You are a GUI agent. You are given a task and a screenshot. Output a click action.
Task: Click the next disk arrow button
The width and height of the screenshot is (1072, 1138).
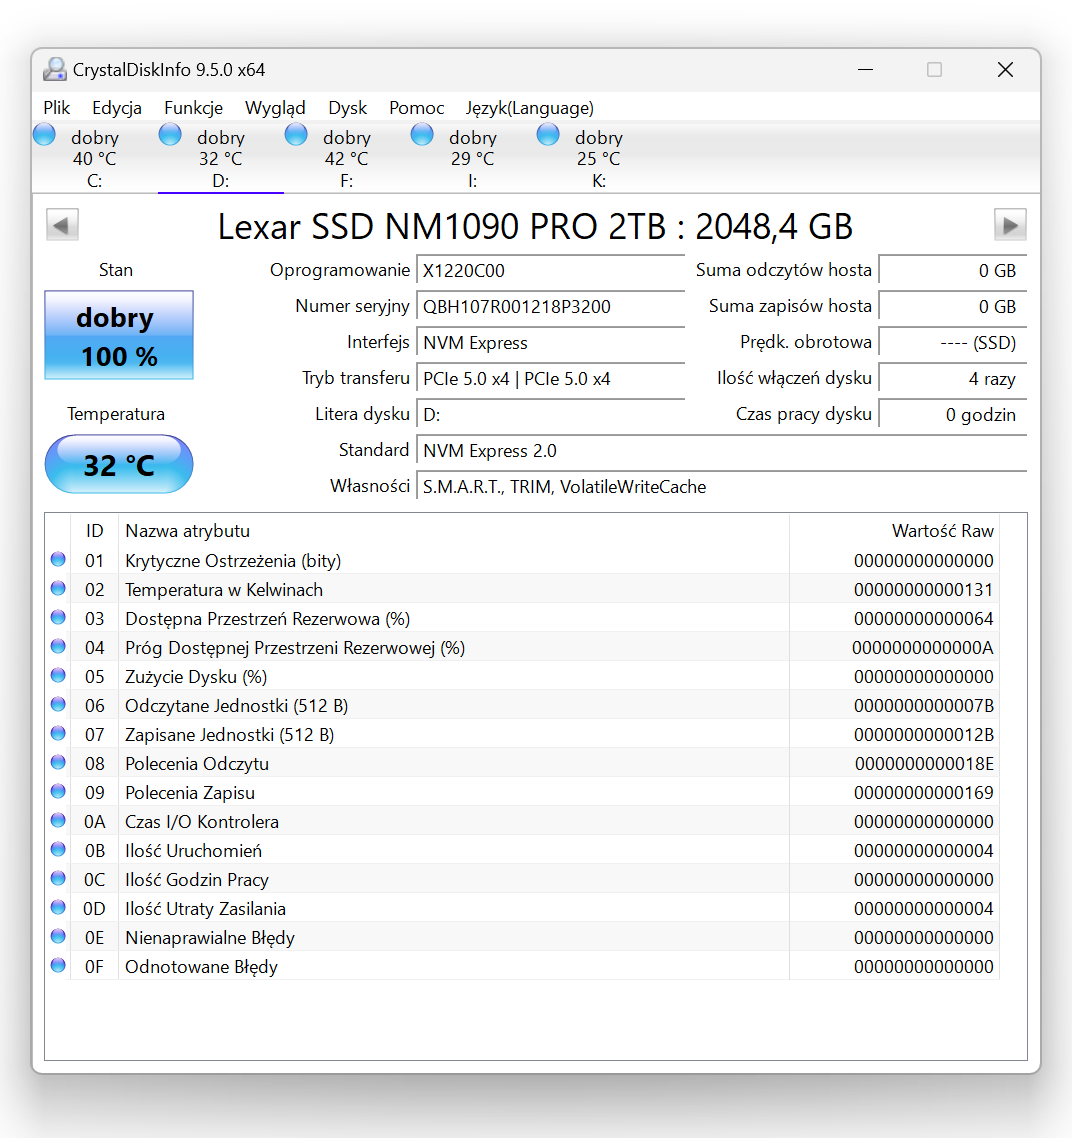1010,225
